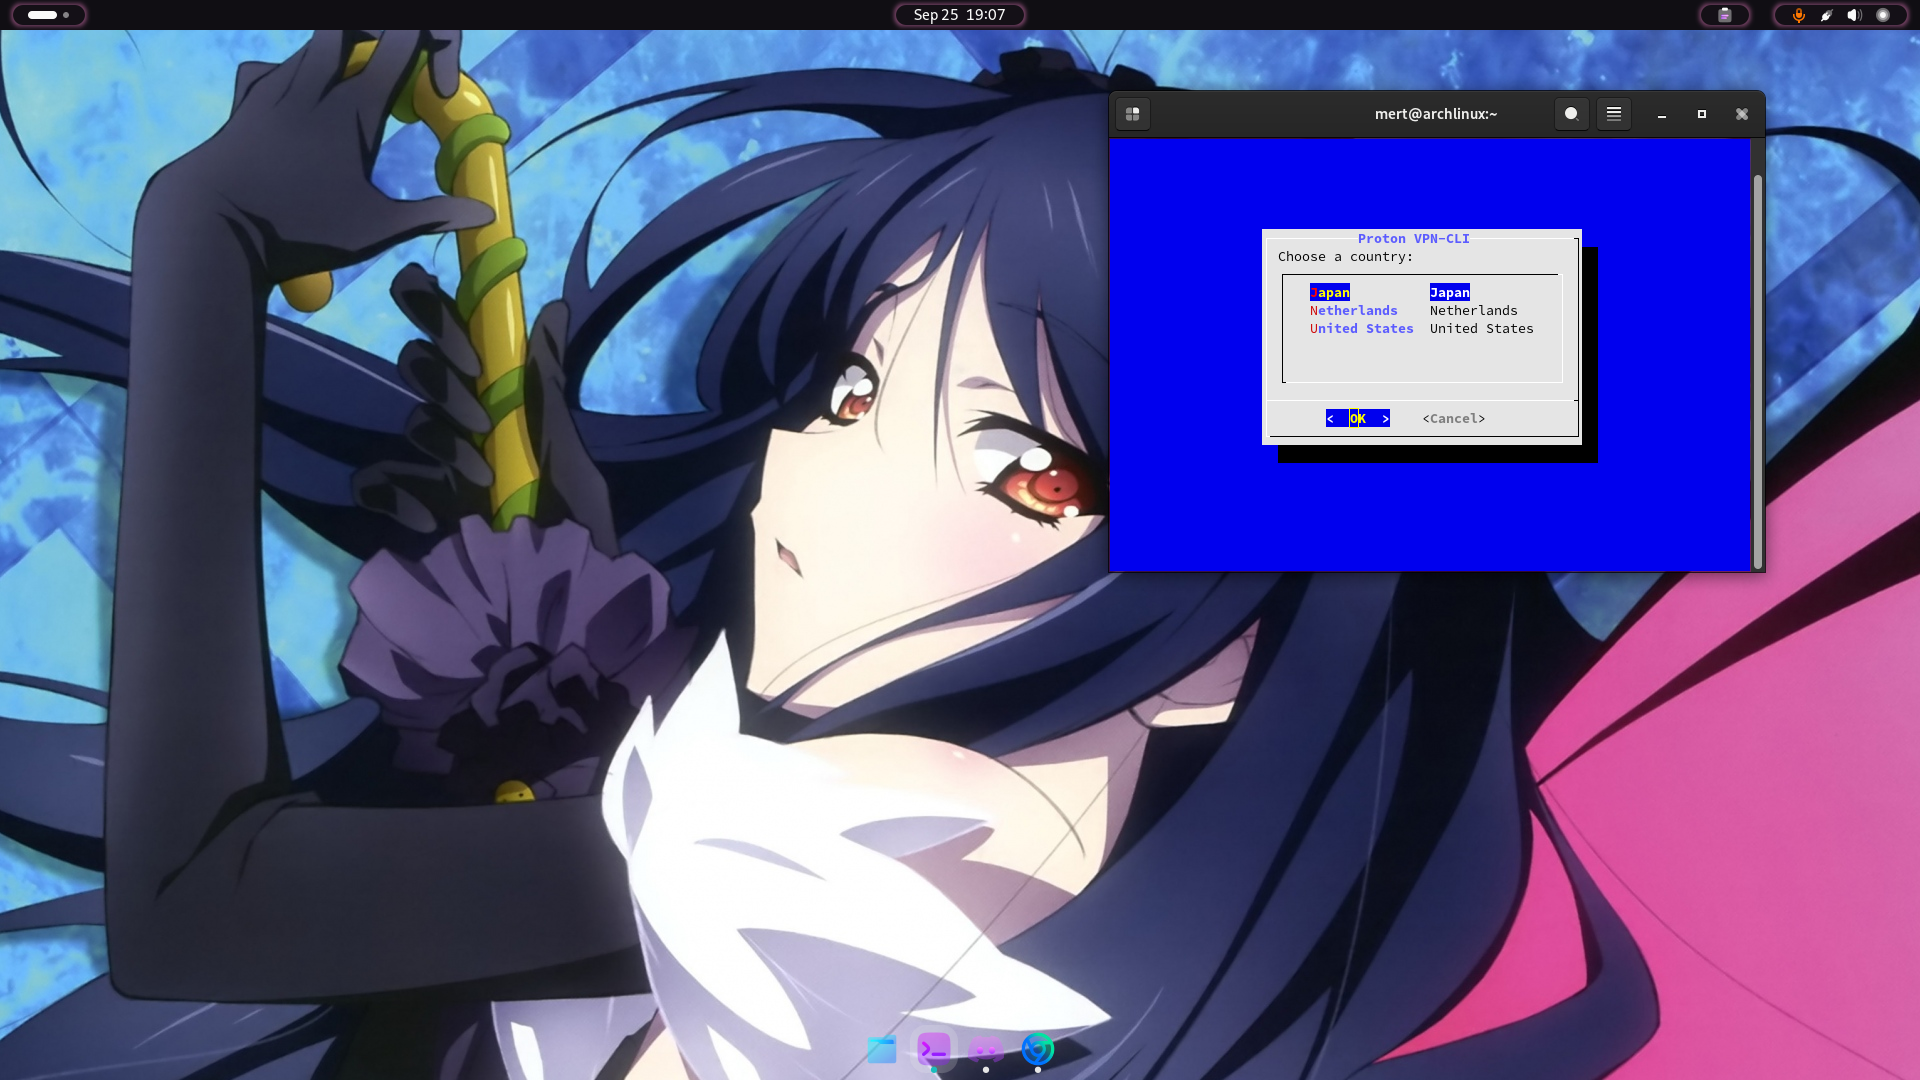Viewport: 1920px width, 1080px height.
Task: Open the terminal hamburger menu
Action: tap(1613, 114)
